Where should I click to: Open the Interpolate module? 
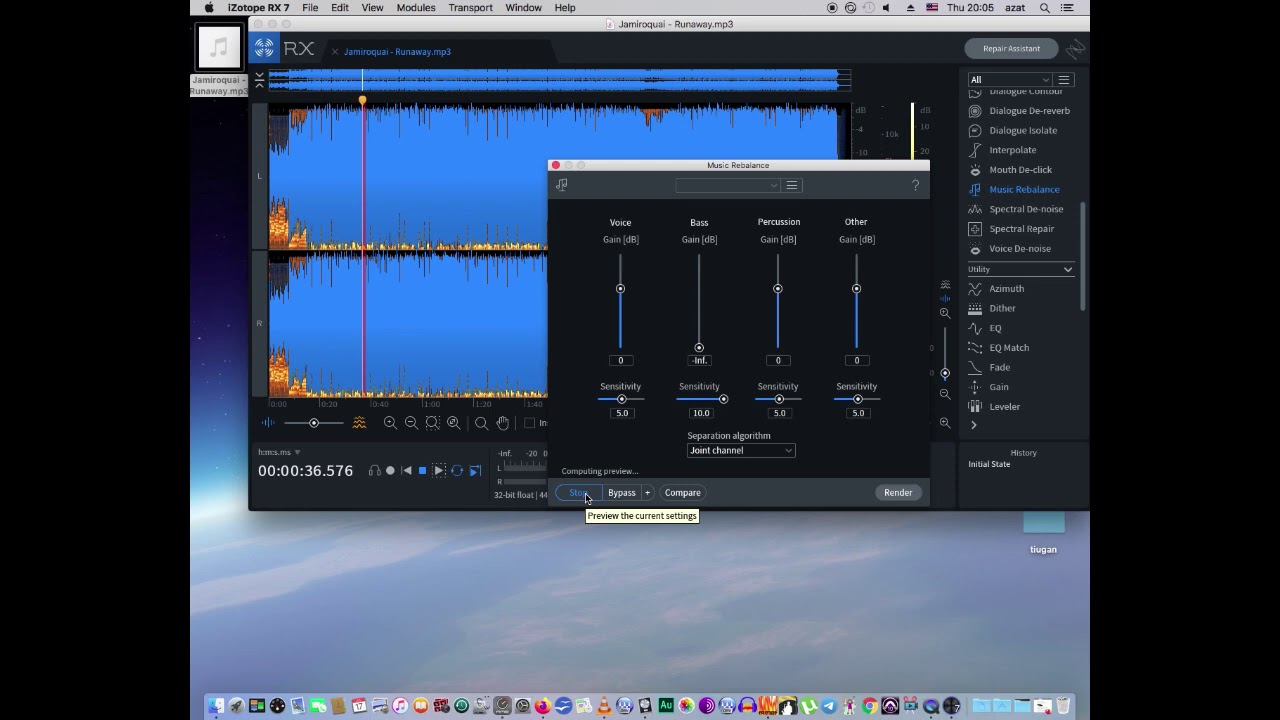[1003, 150]
